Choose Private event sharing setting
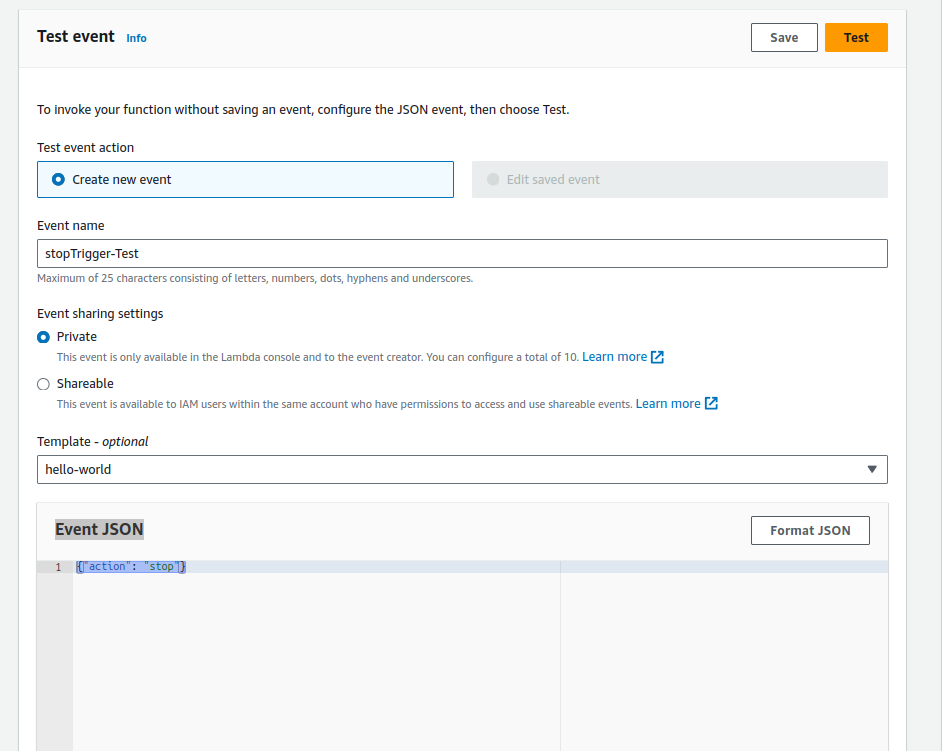This screenshot has height=751, width=943. [x=41, y=337]
